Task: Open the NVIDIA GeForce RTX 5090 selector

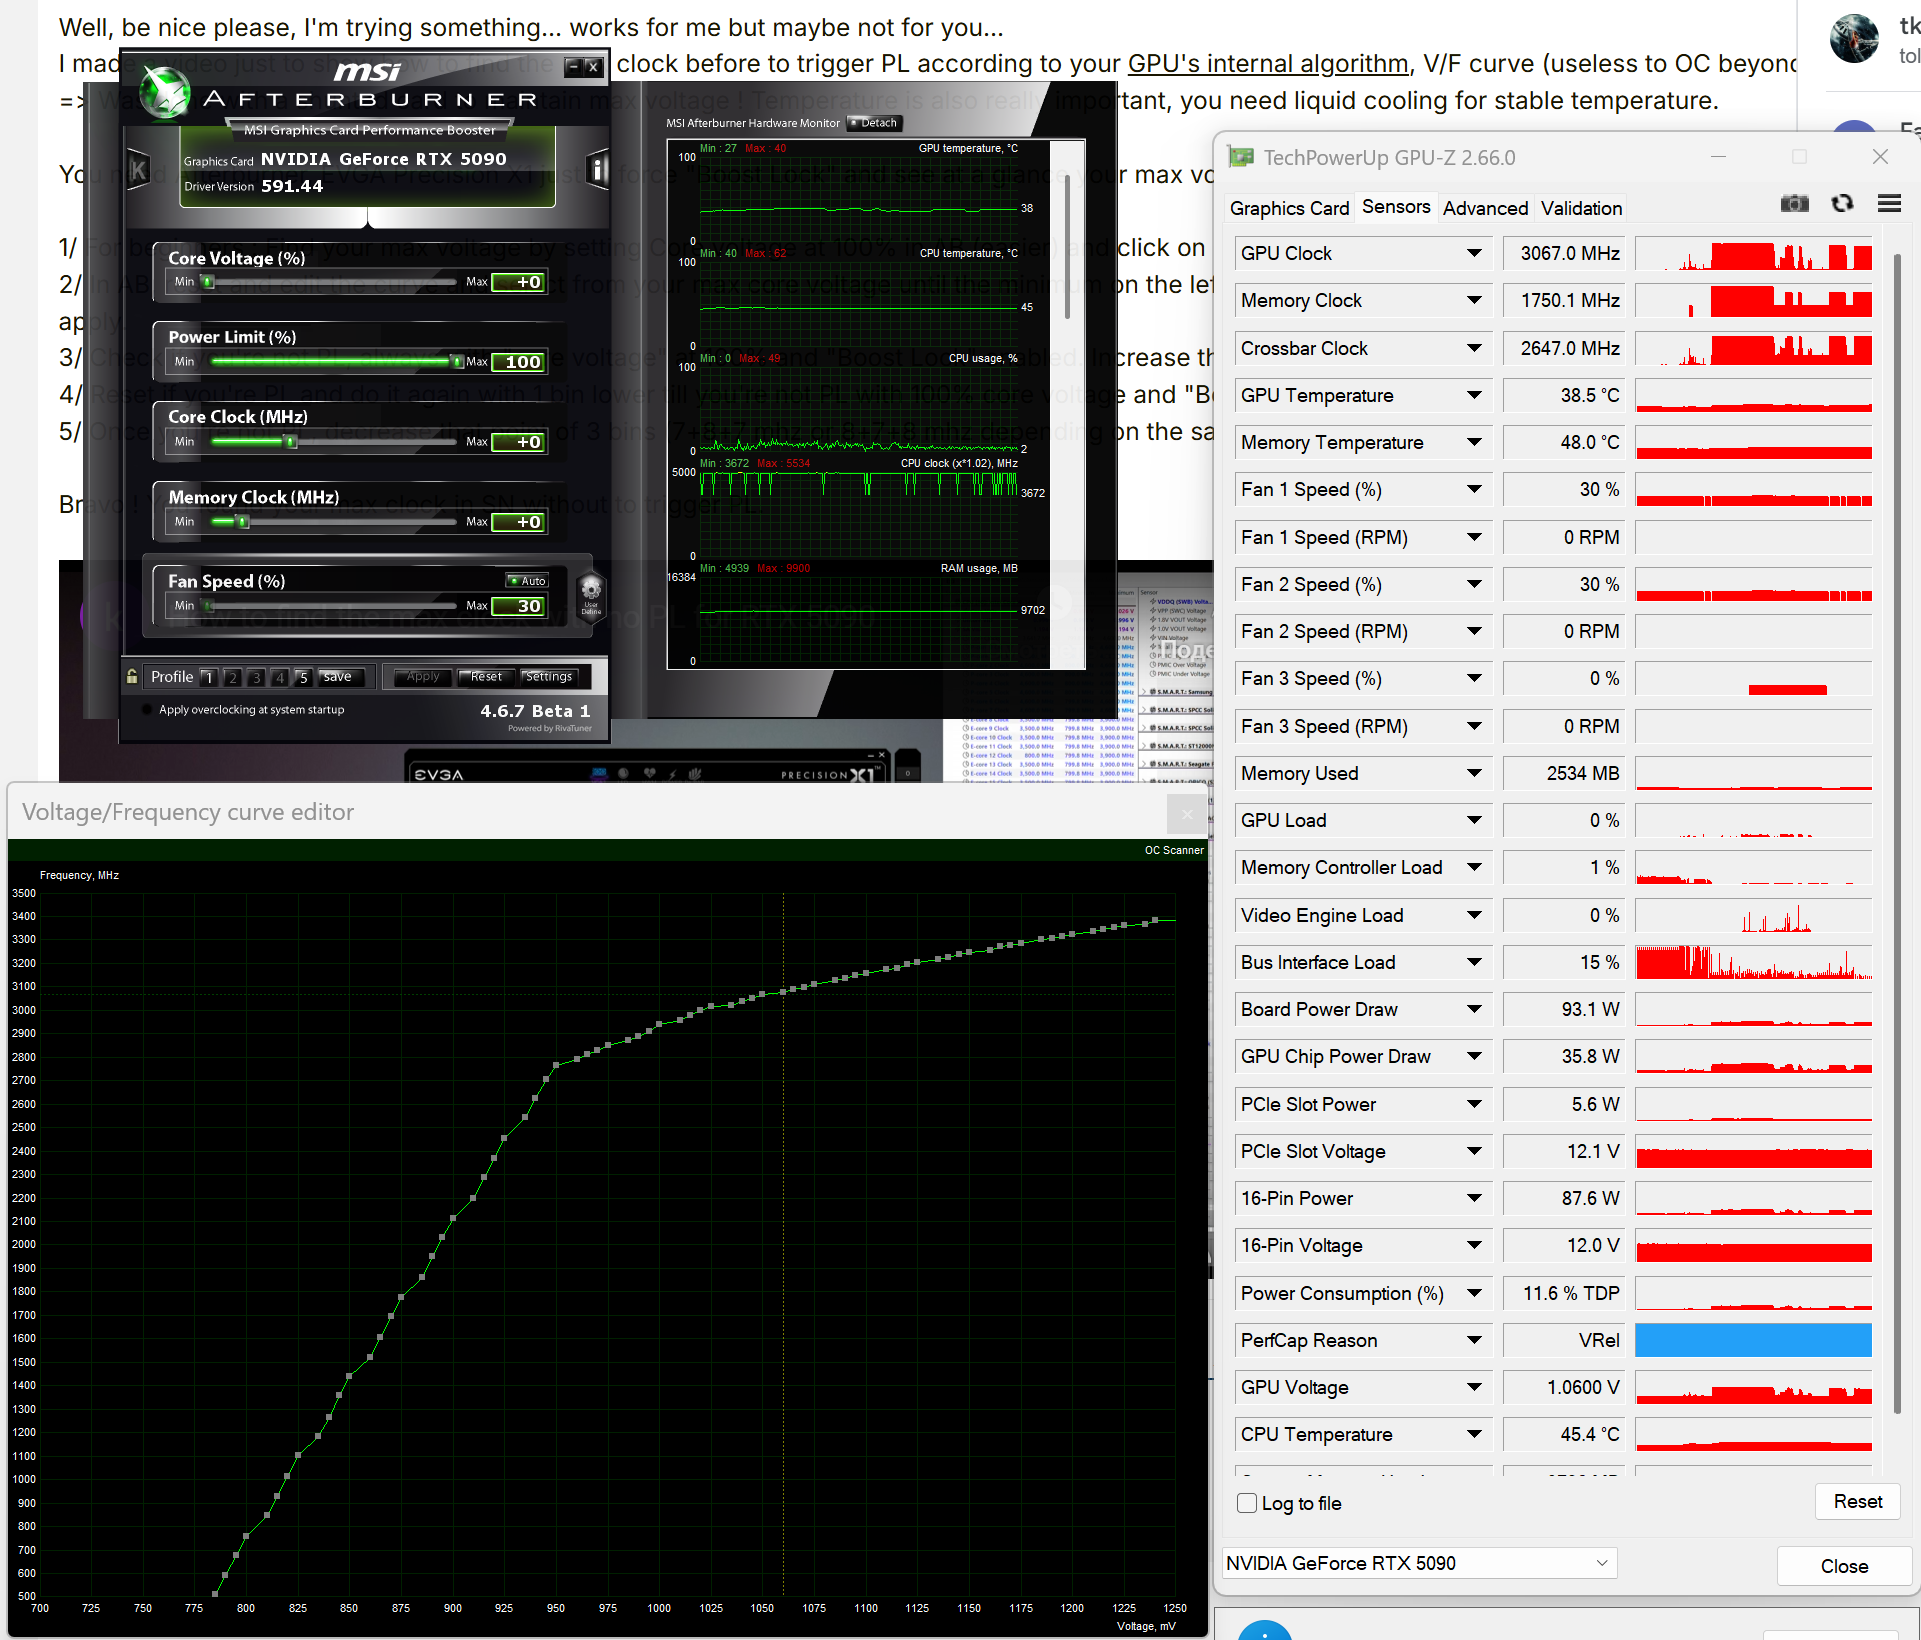Action: [1419, 1563]
